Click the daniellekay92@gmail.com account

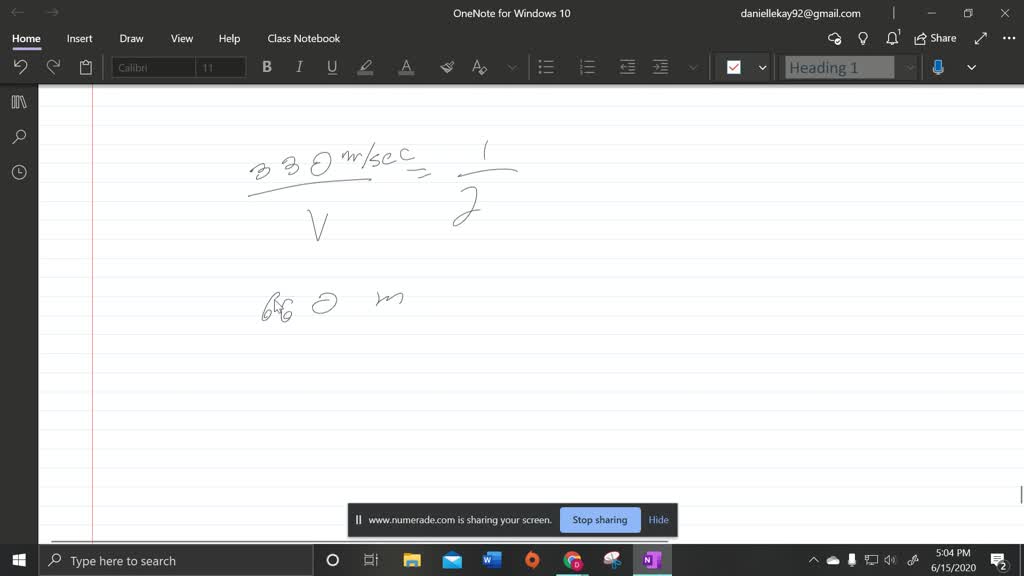pos(800,13)
